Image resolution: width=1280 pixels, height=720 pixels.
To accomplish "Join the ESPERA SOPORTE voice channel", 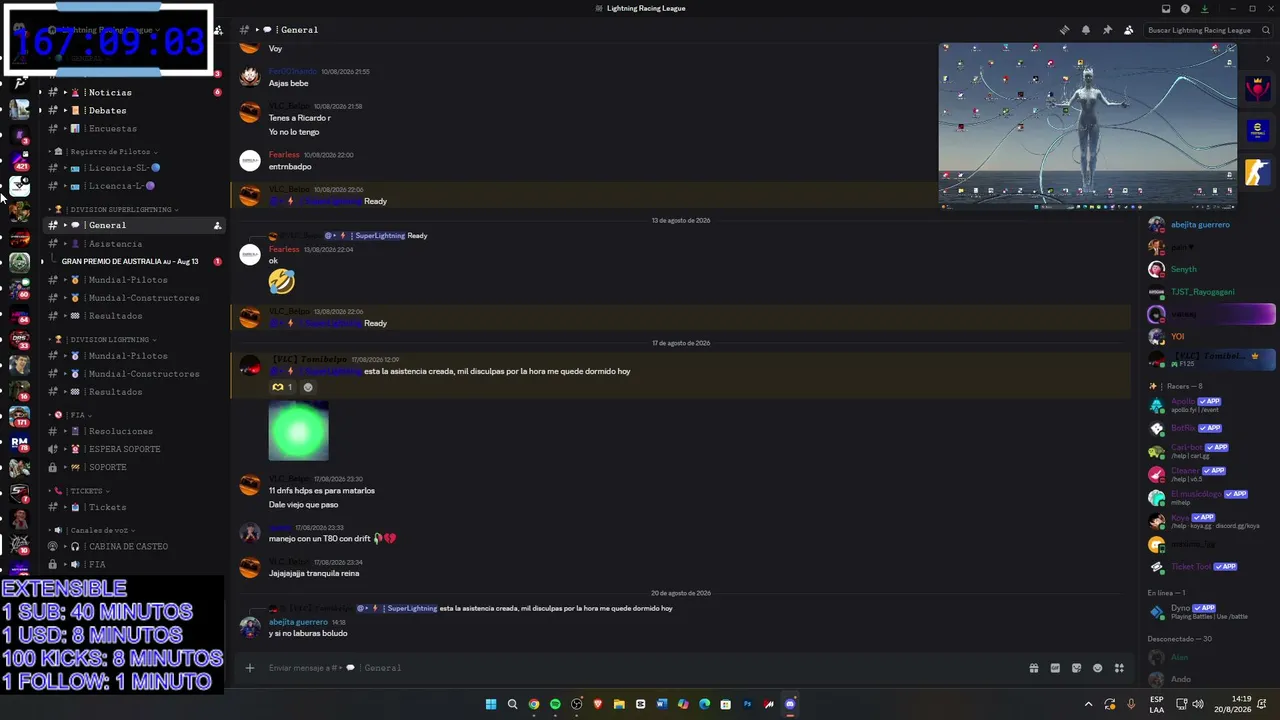I will 135,449.
